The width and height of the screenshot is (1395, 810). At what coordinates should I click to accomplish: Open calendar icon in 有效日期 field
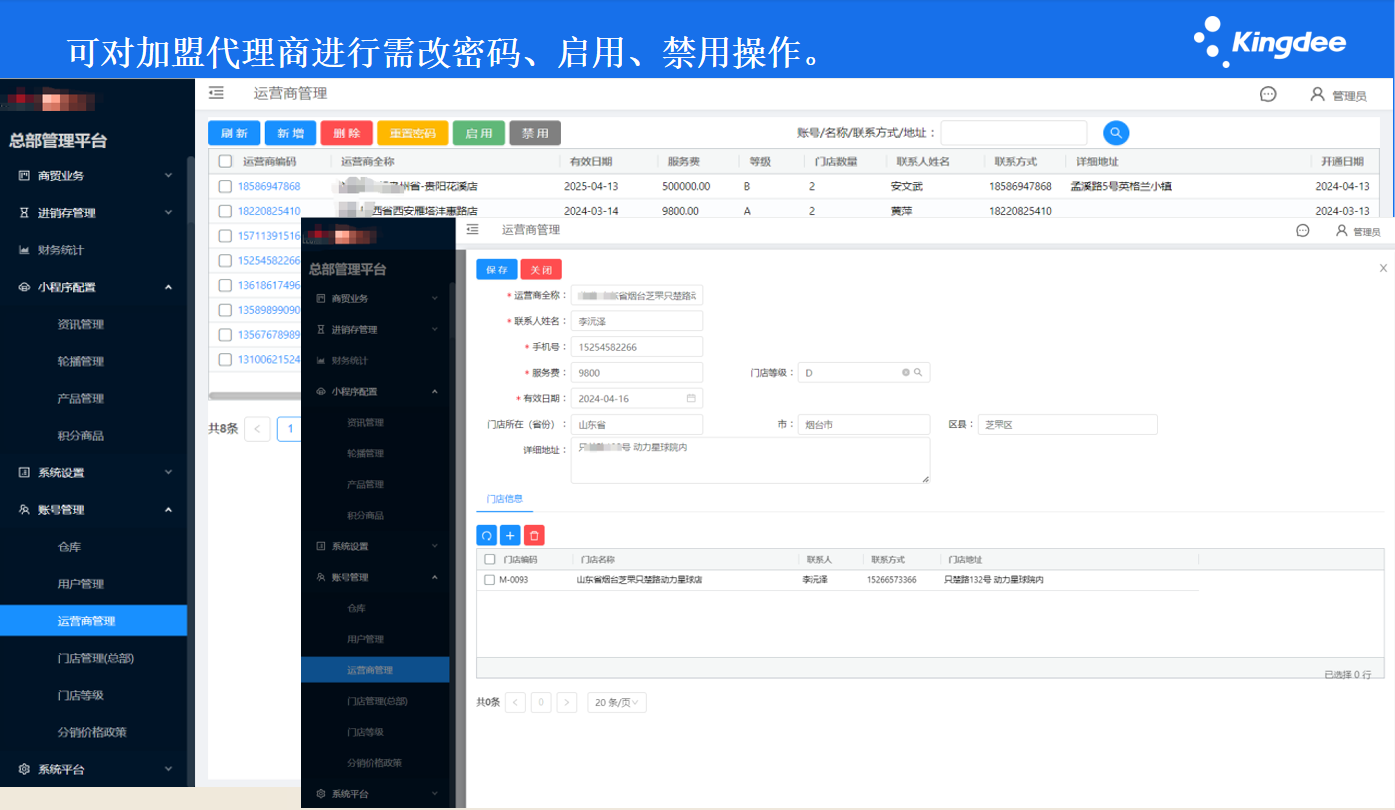click(x=691, y=398)
